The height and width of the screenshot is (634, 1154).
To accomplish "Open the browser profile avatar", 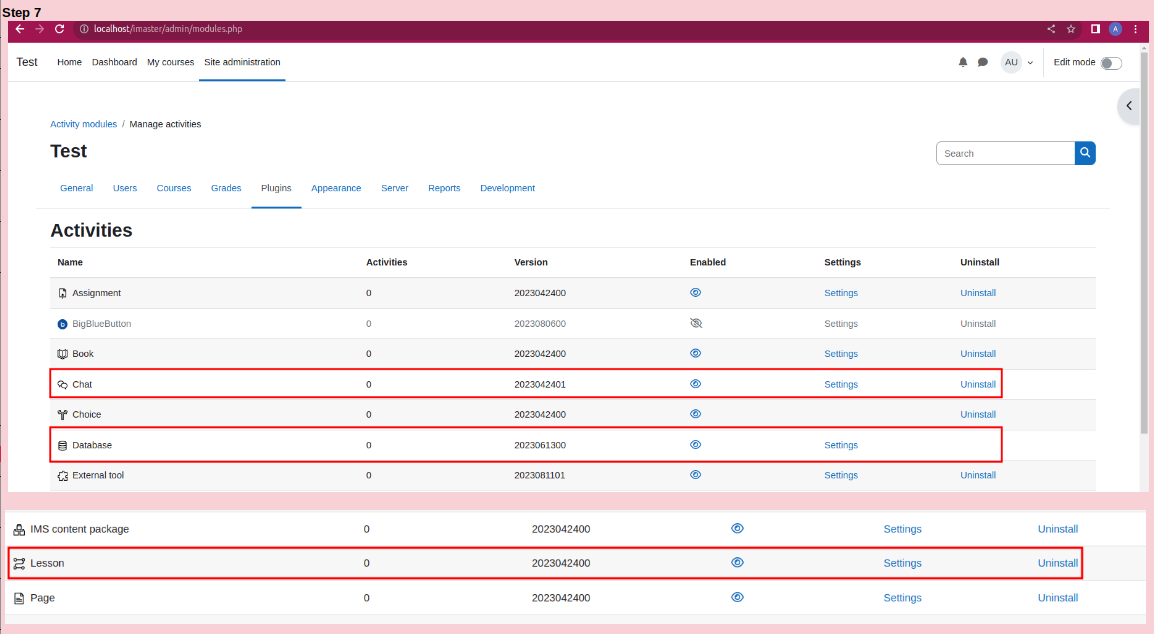I will (1116, 29).
